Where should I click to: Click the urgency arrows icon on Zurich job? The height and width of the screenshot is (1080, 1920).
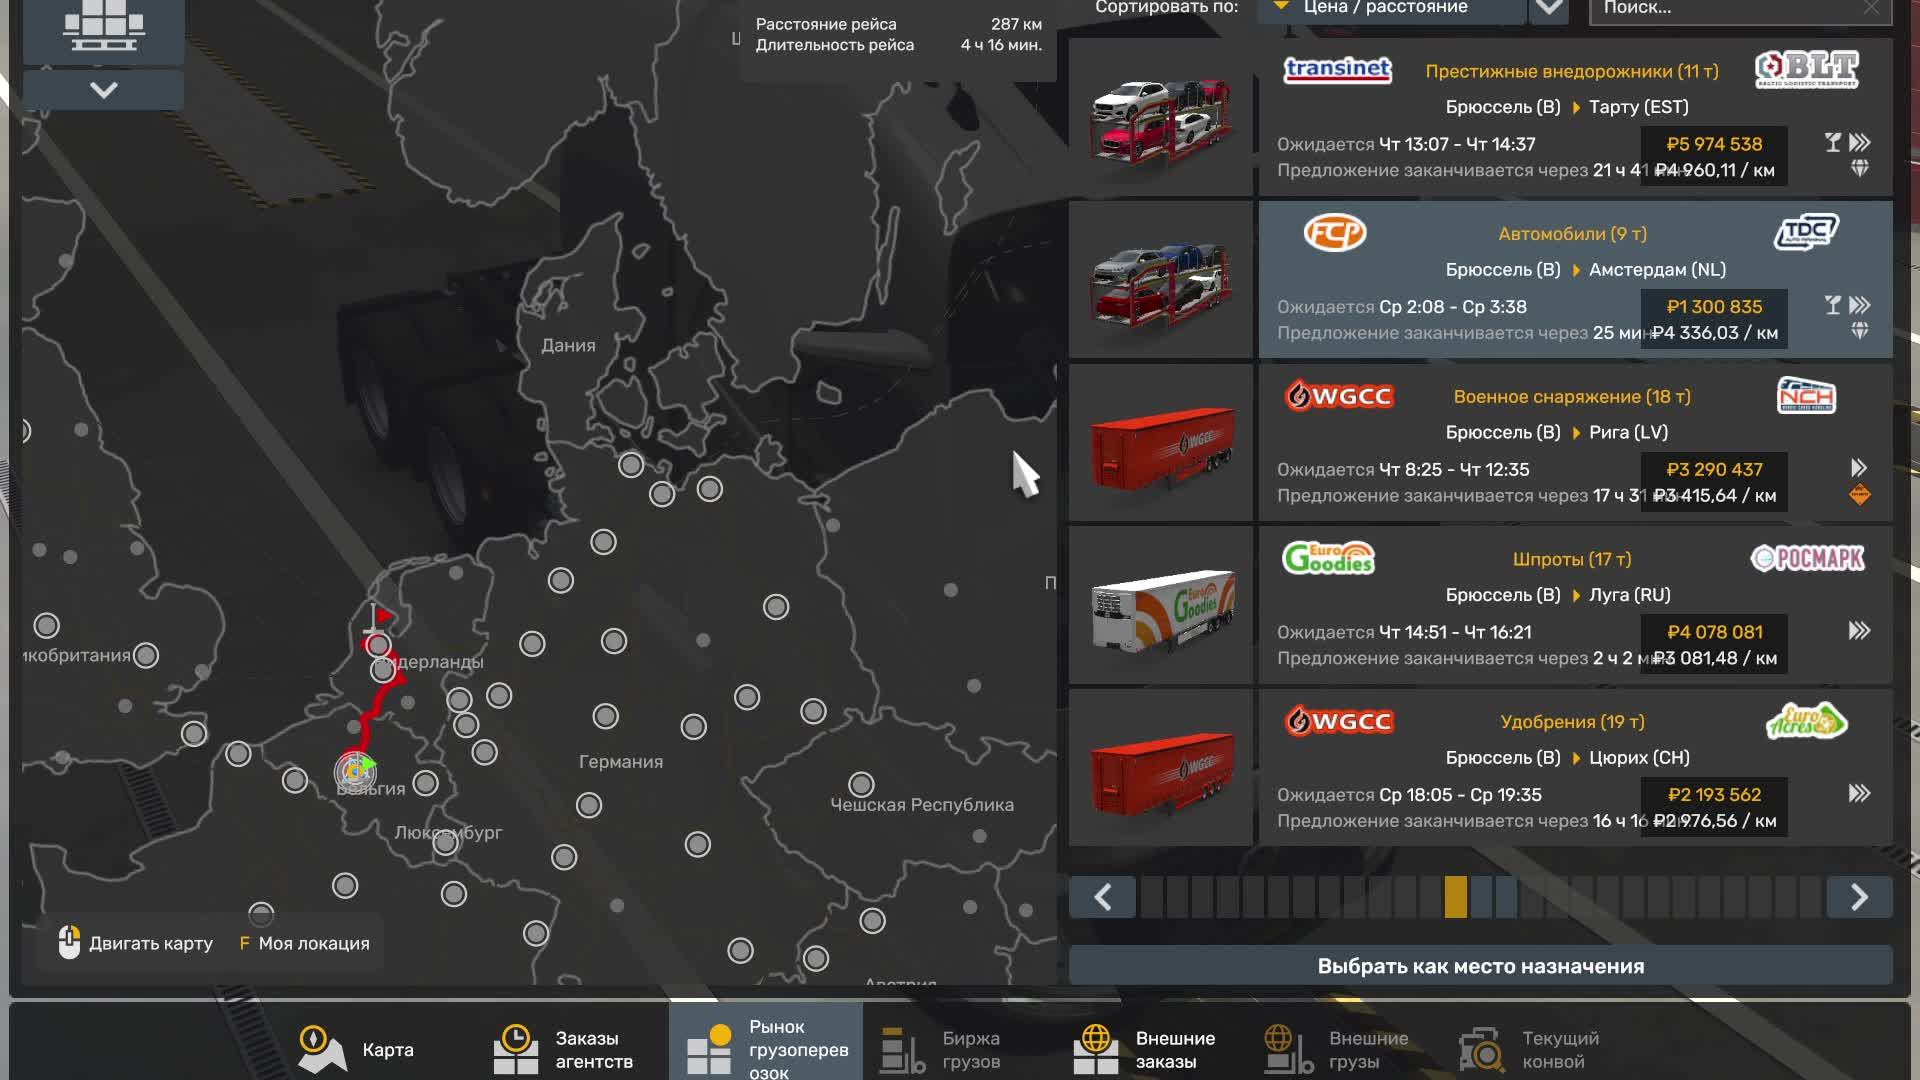coord(1860,794)
